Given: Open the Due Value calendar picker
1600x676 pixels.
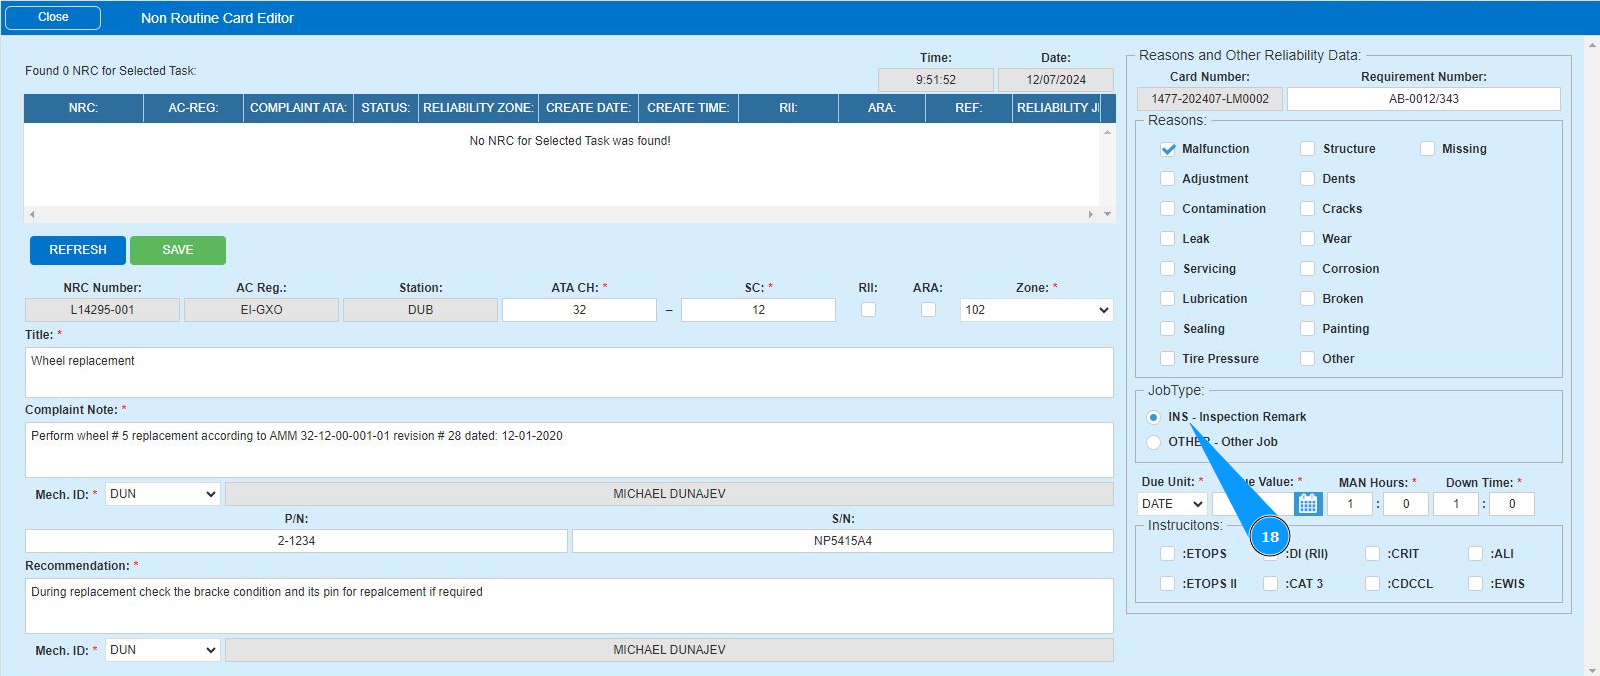Looking at the screenshot, I should click(1307, 504).
